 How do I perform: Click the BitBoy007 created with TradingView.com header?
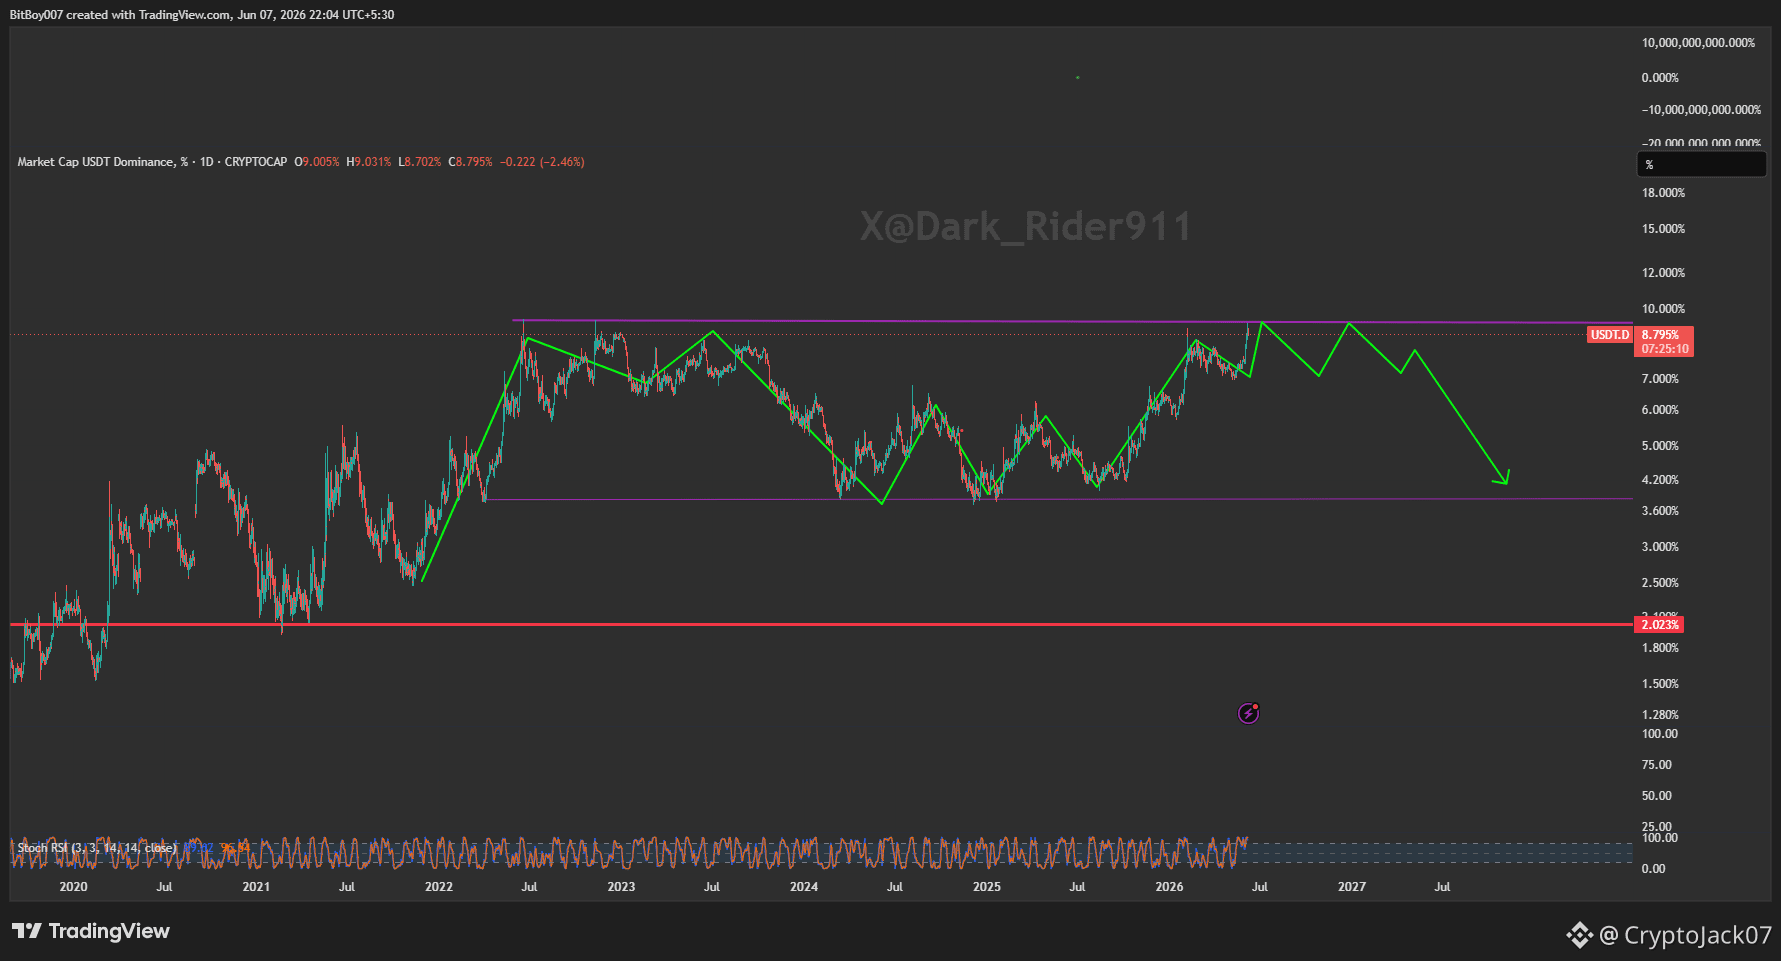pyautogui.click(x=202, y=15)
